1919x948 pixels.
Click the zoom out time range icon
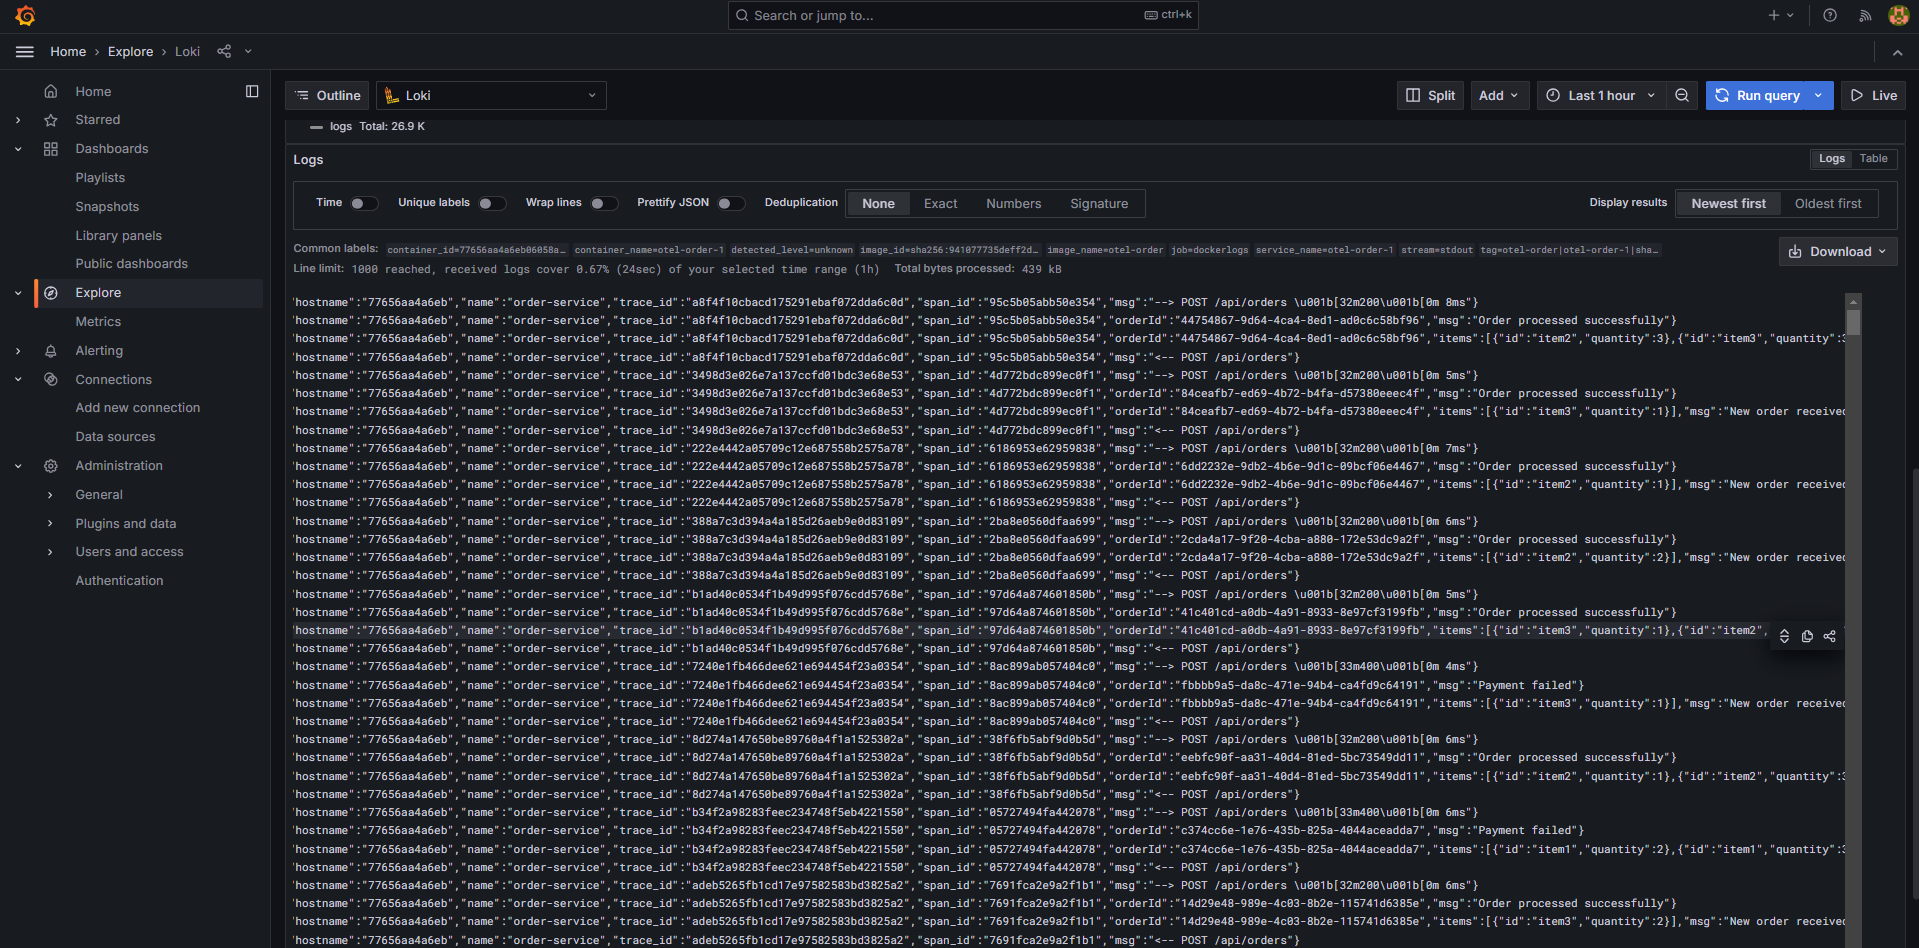pyautogui.click(x=1682, y=96)
